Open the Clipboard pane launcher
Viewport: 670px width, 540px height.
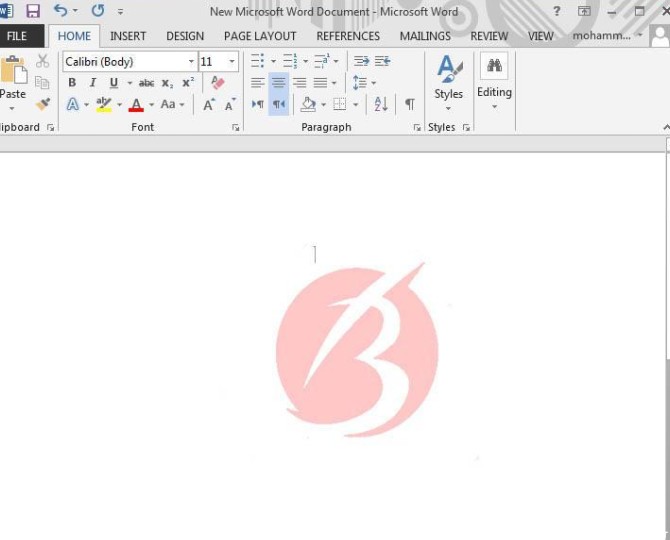click(51, 127)
